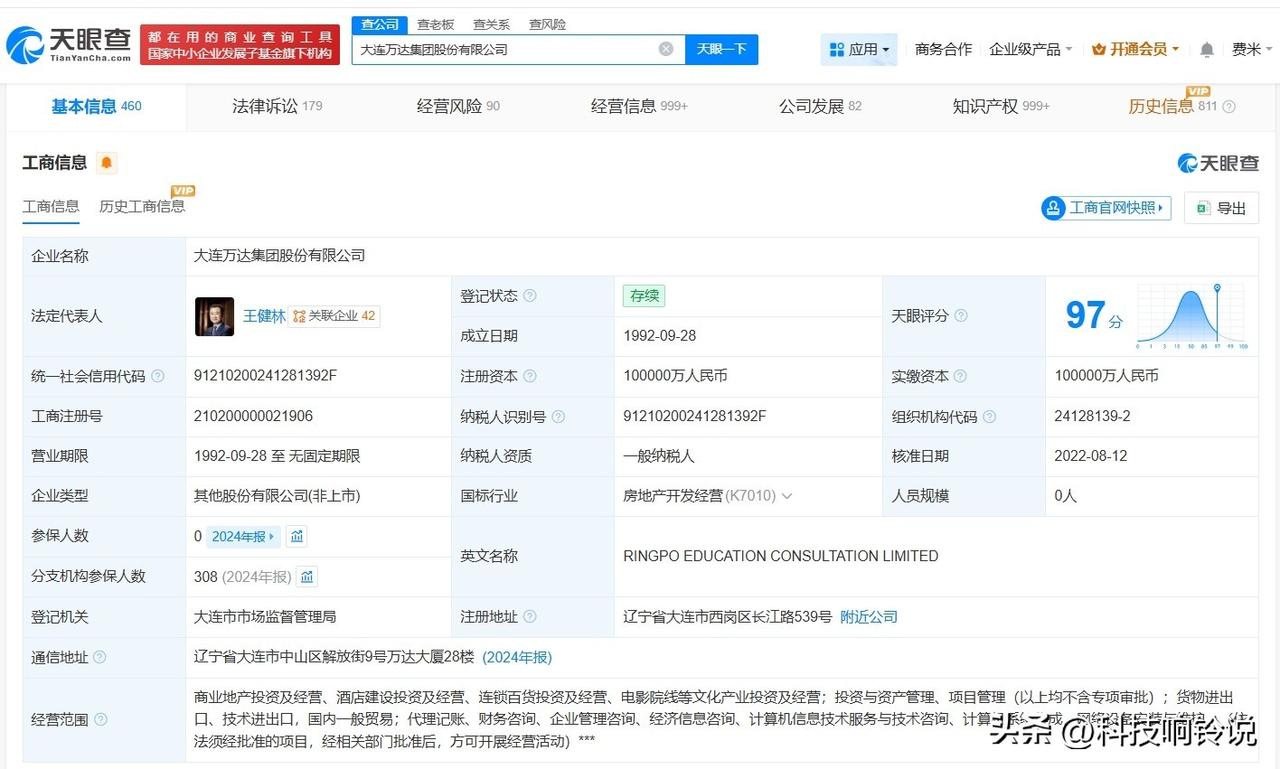The height and width of the screenshot is (769, 1280).
Task: Select the 查老板 search tab
Action: click(435, 24)
